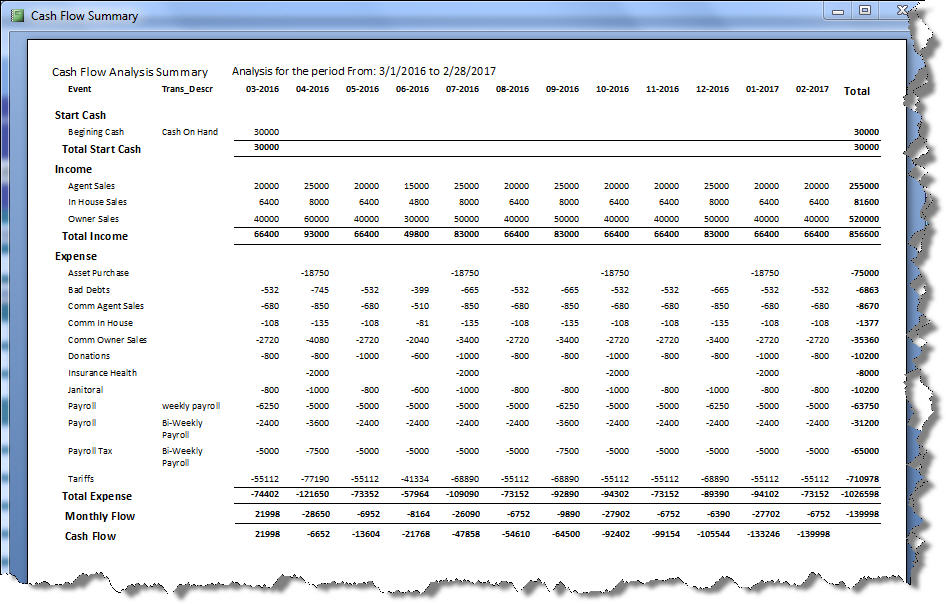The height and width of the screenshot is (604, 946).
Task: Click Agent Sales total '255000'
Action: (x=863, y=186)
